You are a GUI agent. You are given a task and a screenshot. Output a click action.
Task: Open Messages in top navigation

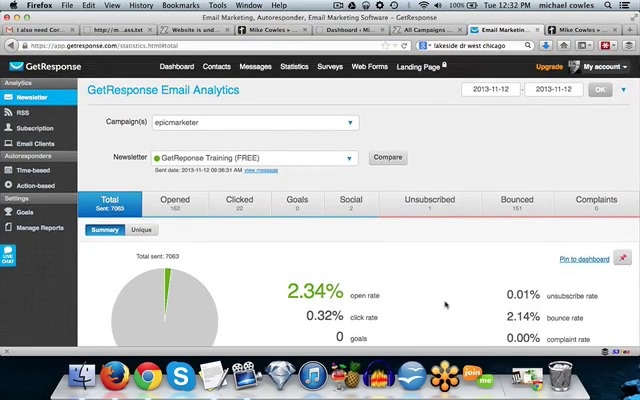[x=256, y=67]
